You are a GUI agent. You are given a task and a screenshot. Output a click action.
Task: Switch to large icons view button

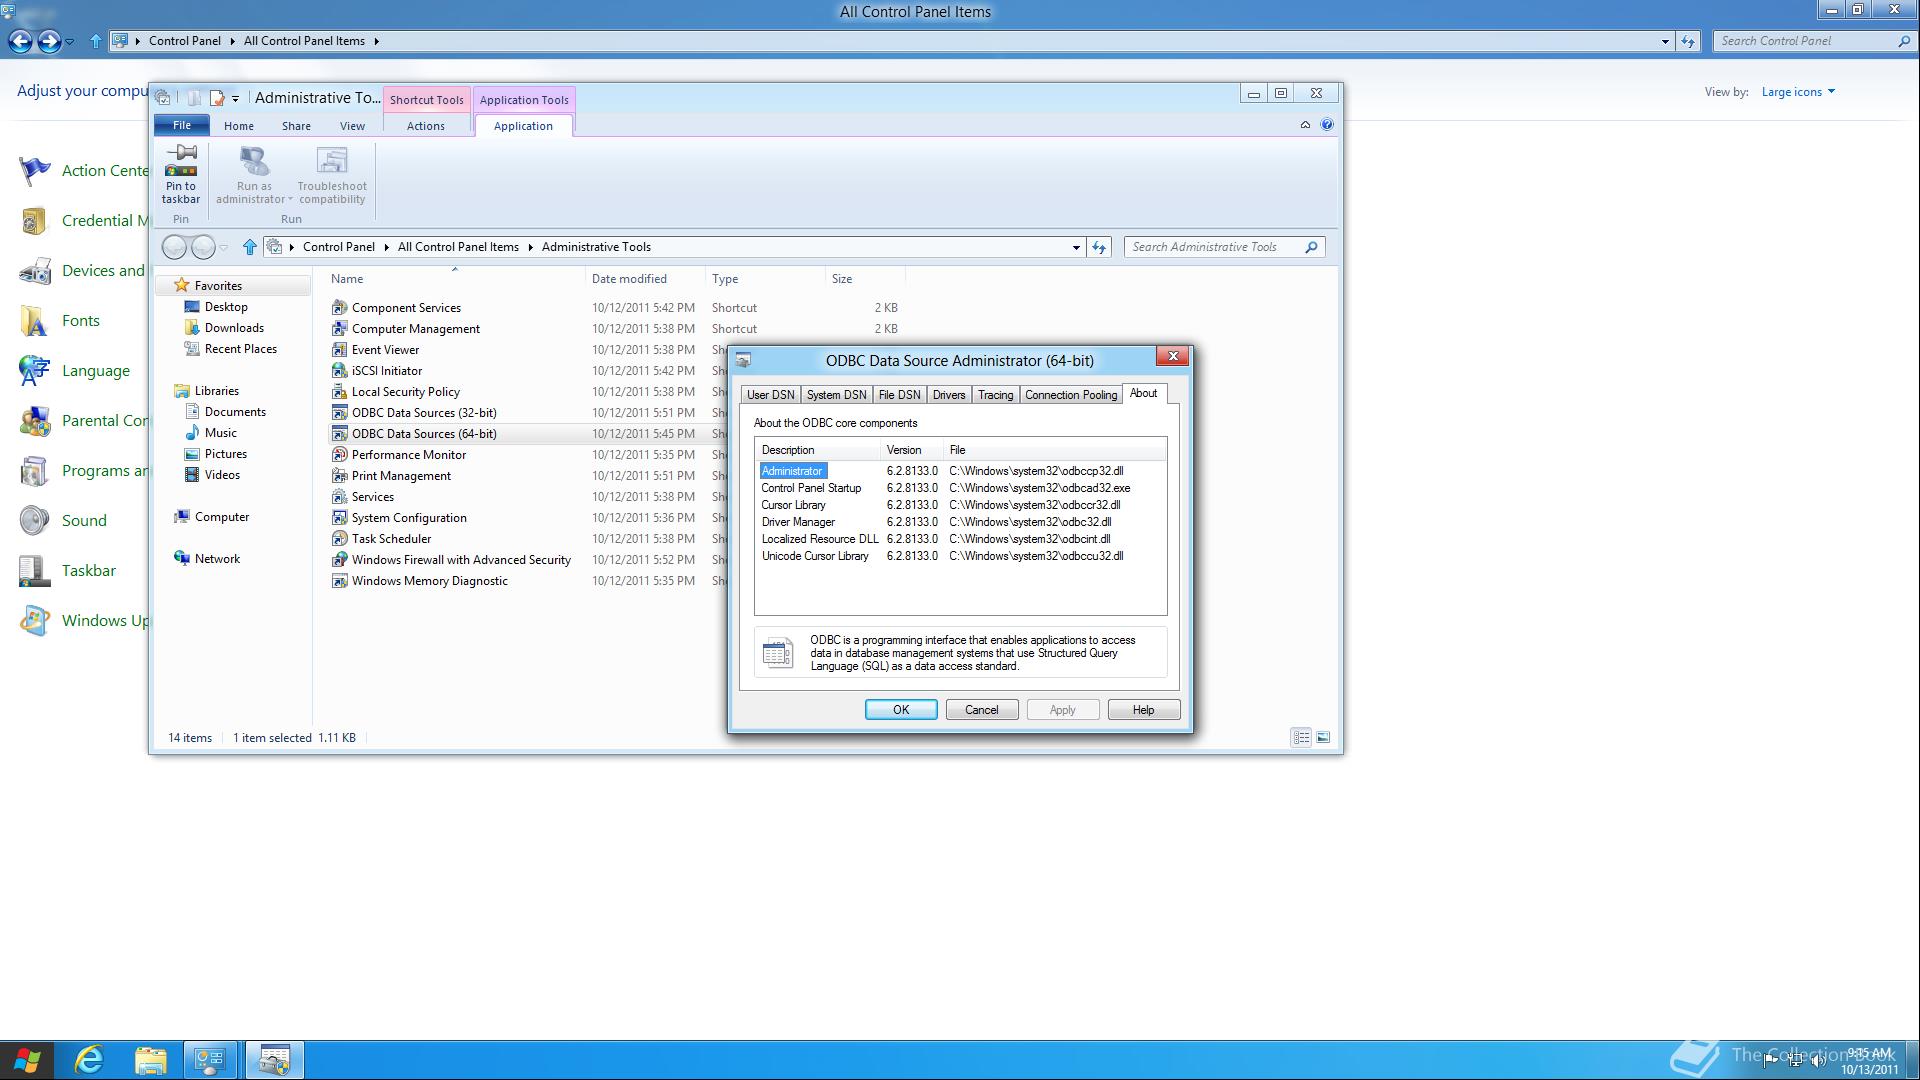(1323, 738)
